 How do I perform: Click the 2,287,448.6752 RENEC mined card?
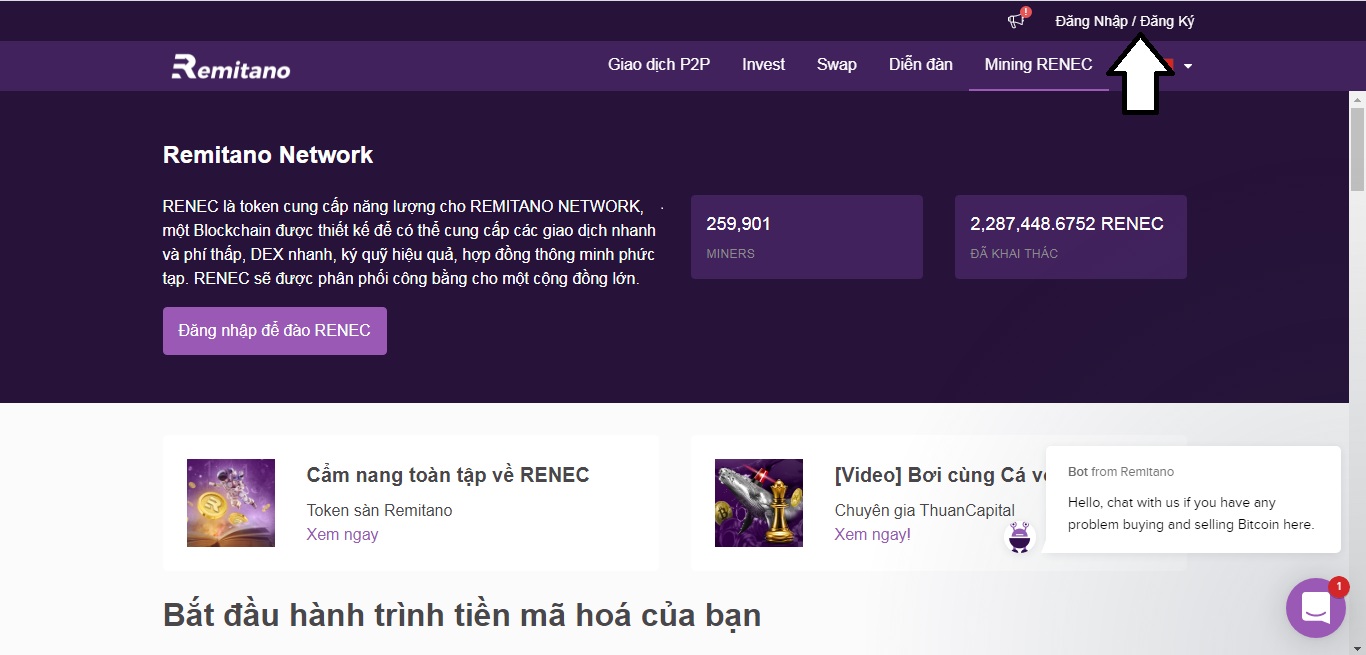click(x=1071, y=237)
